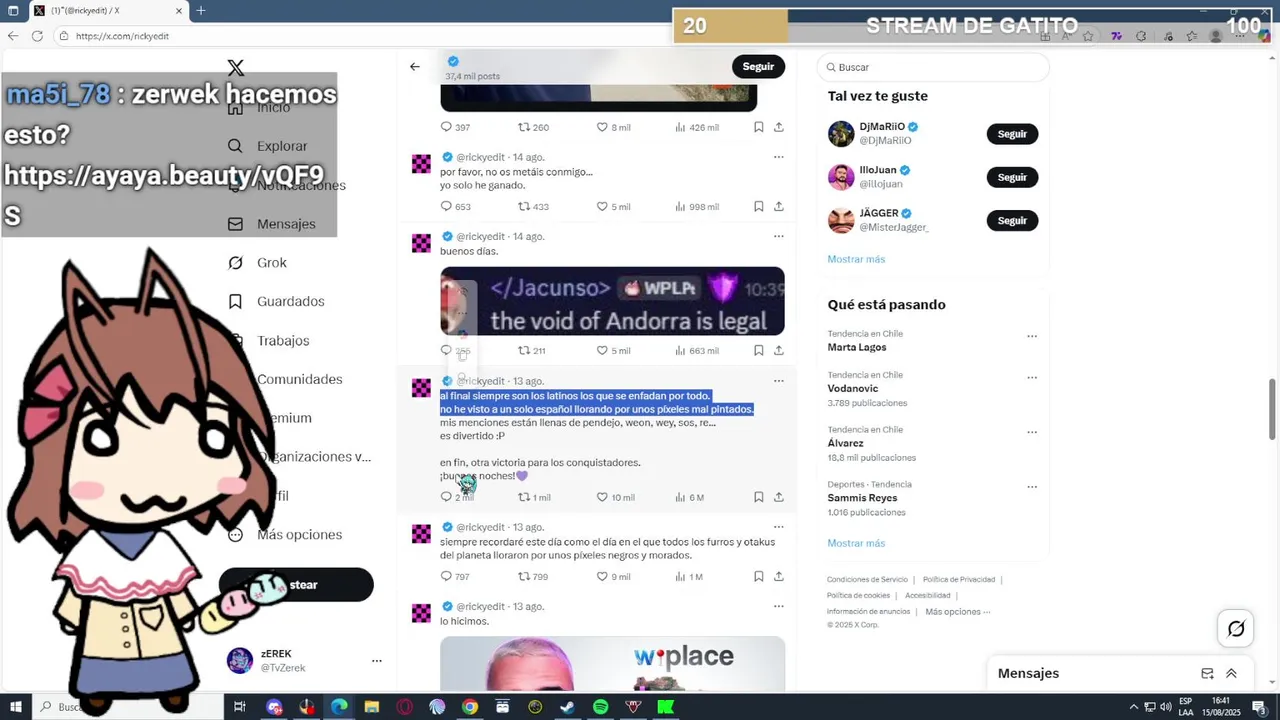The image size is (1280, 720).
Task: Click Mostrar más under Qué está pasando
Action: point(856,543)
